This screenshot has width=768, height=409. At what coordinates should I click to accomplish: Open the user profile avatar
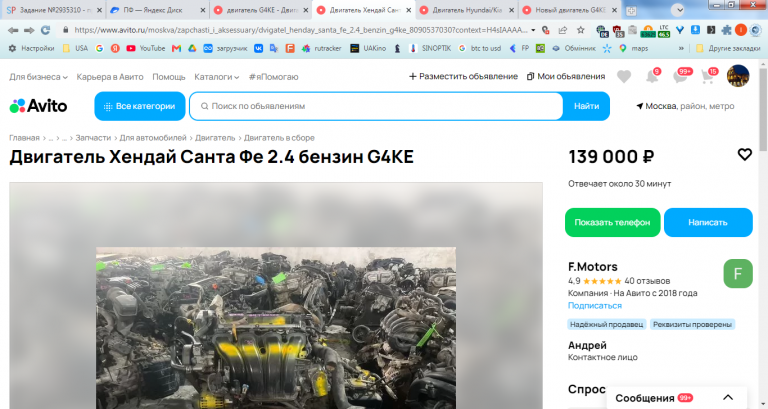(738, 76)
